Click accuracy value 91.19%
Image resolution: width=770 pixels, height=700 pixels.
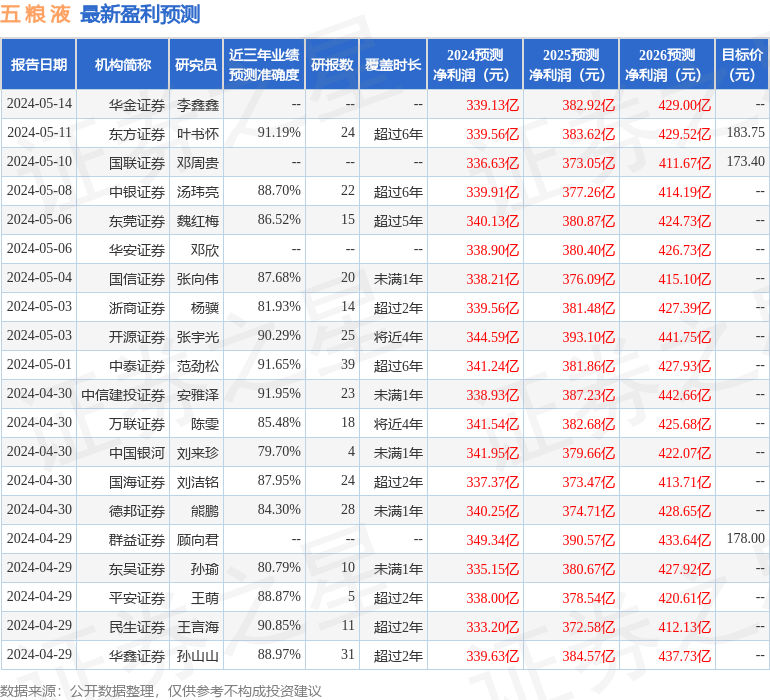point(279,133)
